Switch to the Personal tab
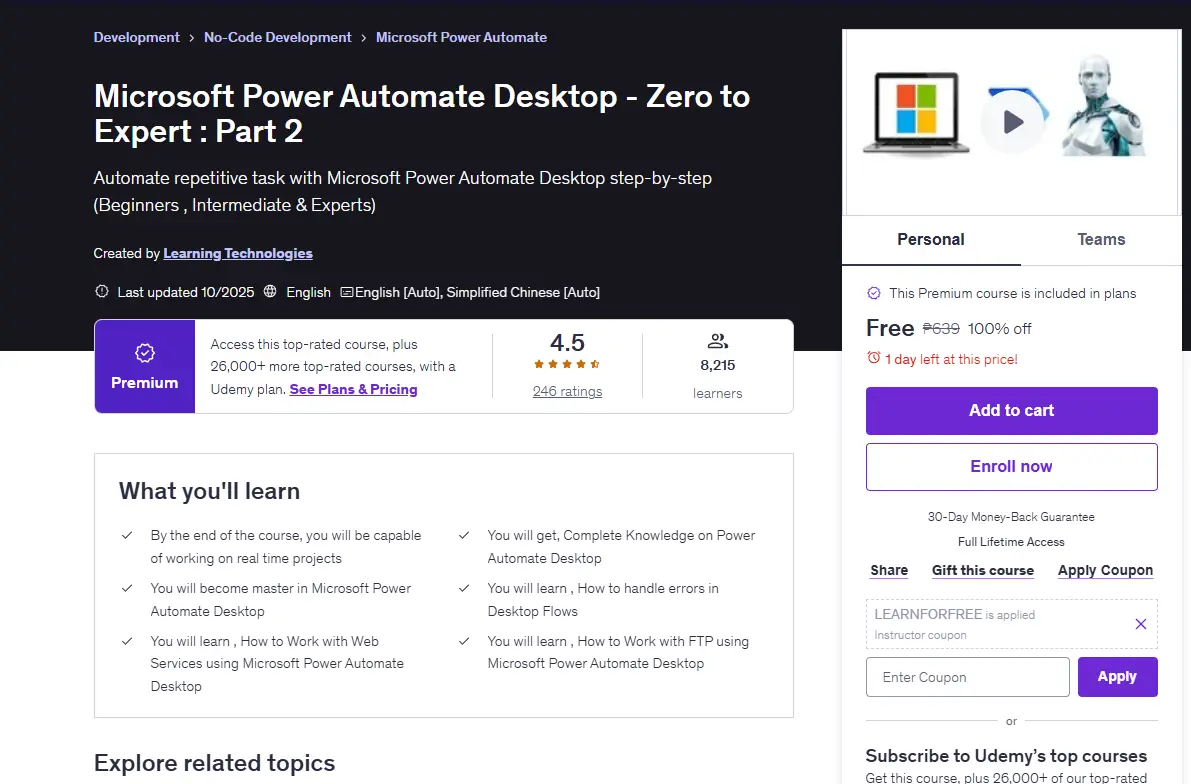This screenshot has height=784, width=1191. pos(931,240)
